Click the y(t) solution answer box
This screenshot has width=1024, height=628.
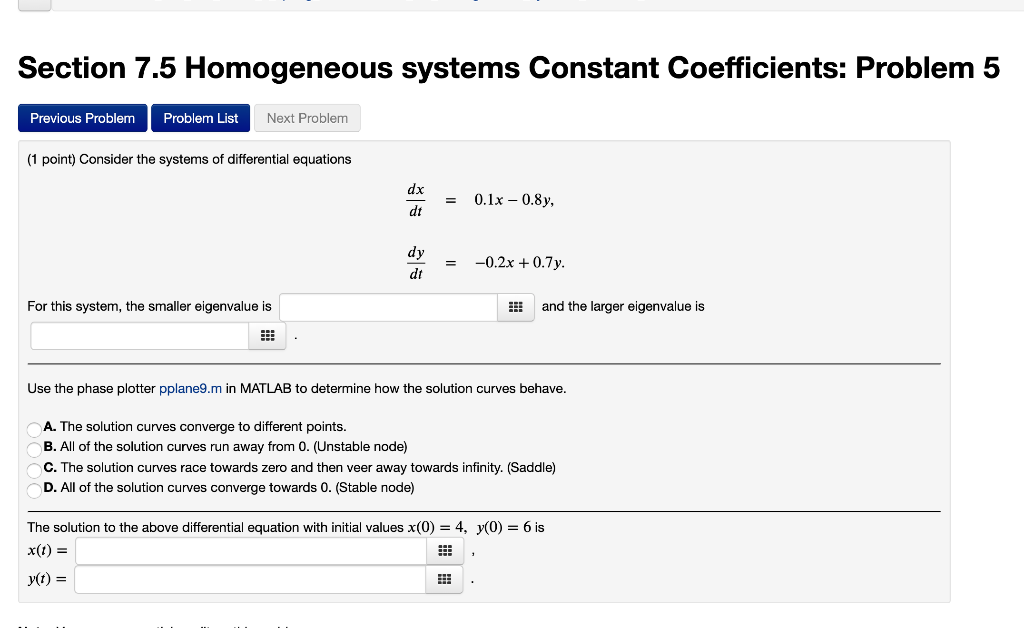pyautogui.click(x=250, y=578)
